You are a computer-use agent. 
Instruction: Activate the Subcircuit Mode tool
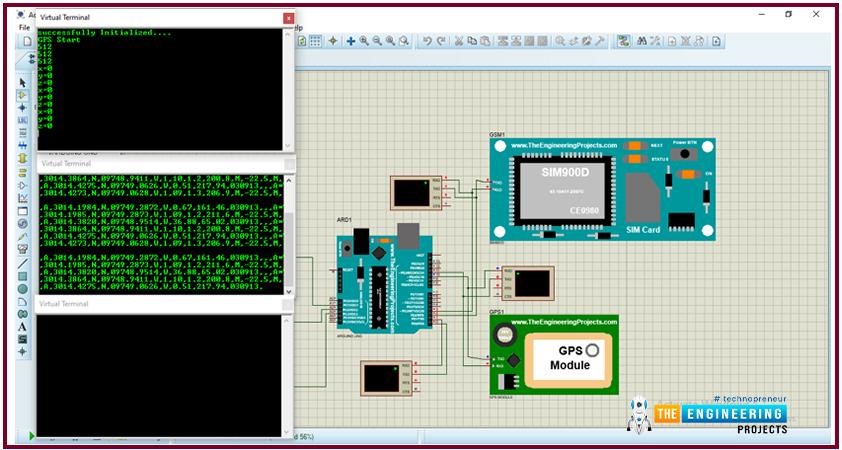pyautogui.click(x=23, y=158)
